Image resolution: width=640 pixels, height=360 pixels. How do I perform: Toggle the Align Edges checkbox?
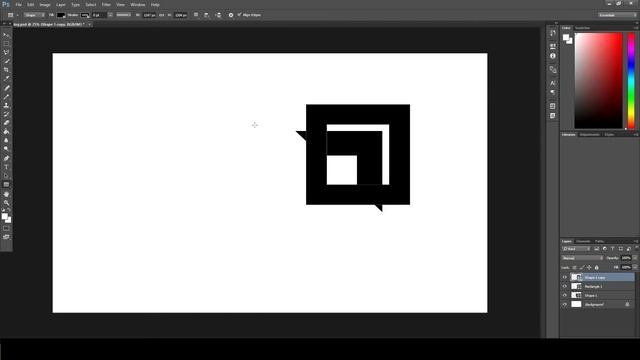[239, 15]
